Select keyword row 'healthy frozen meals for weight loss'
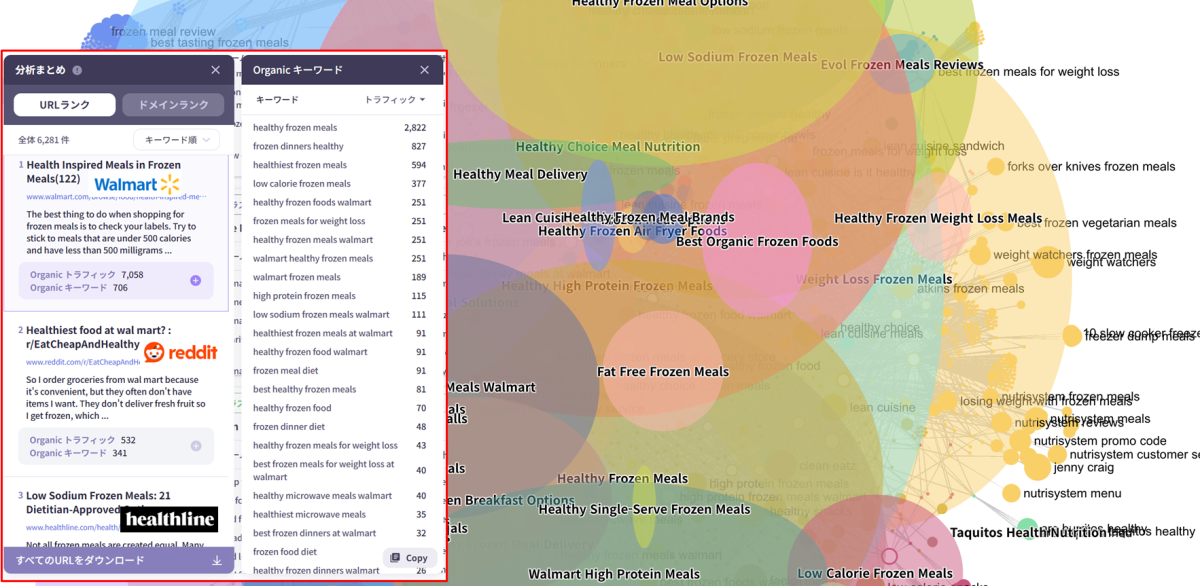 click(x=339, y=445)
